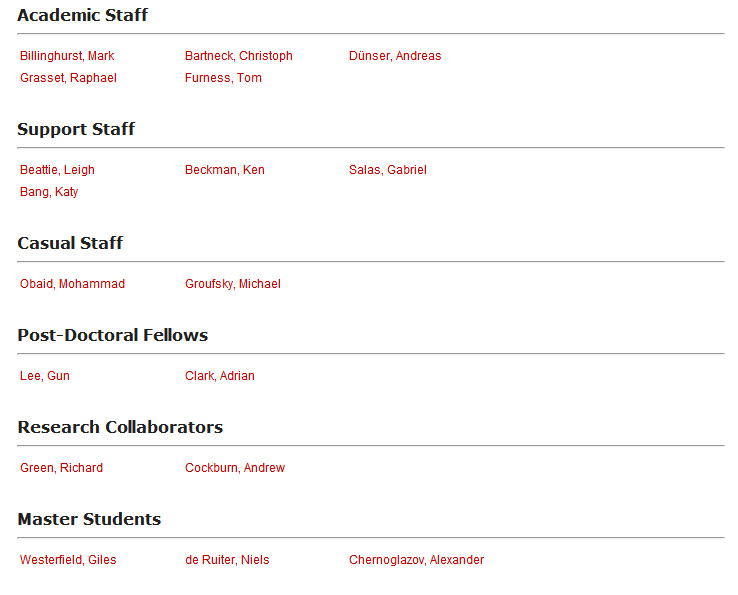Click the Clark, Adrian link
This screenshot has height=595, width=738.
[219, 376]
